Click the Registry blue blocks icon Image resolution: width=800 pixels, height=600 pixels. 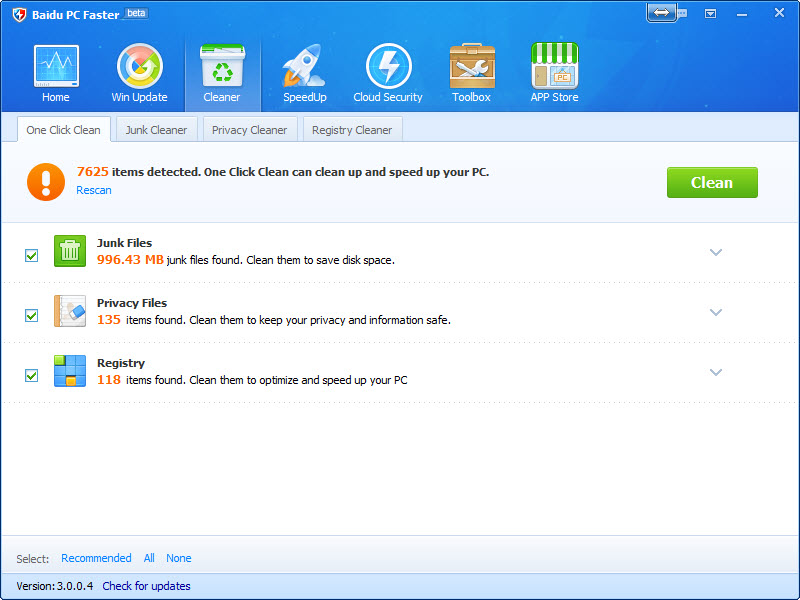(x=70, y=371)
